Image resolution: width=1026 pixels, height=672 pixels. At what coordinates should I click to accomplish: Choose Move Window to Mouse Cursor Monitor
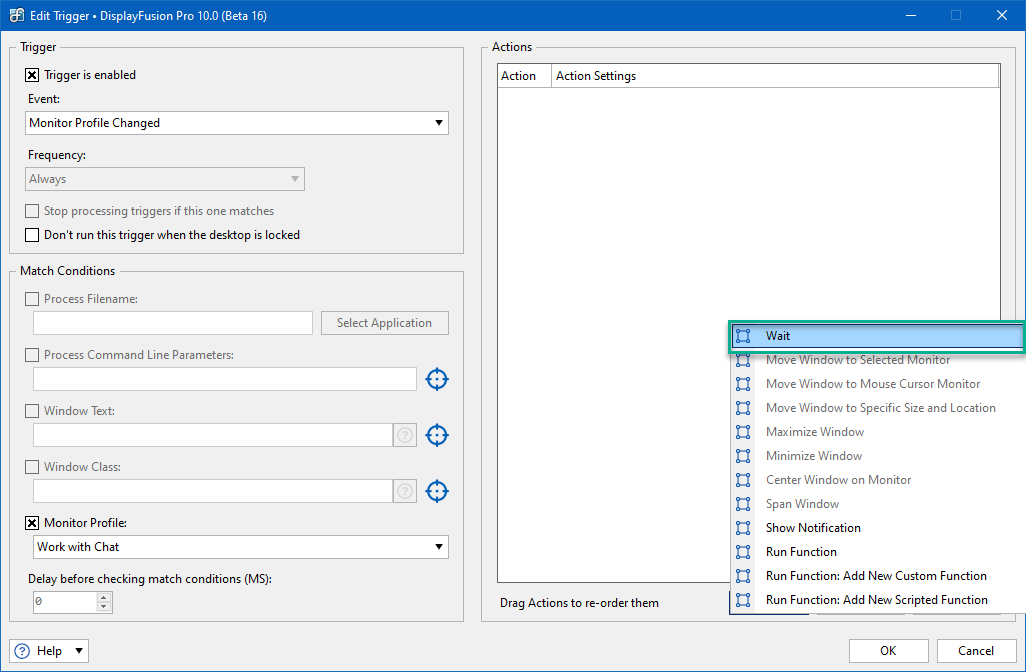tap(877, 384)
